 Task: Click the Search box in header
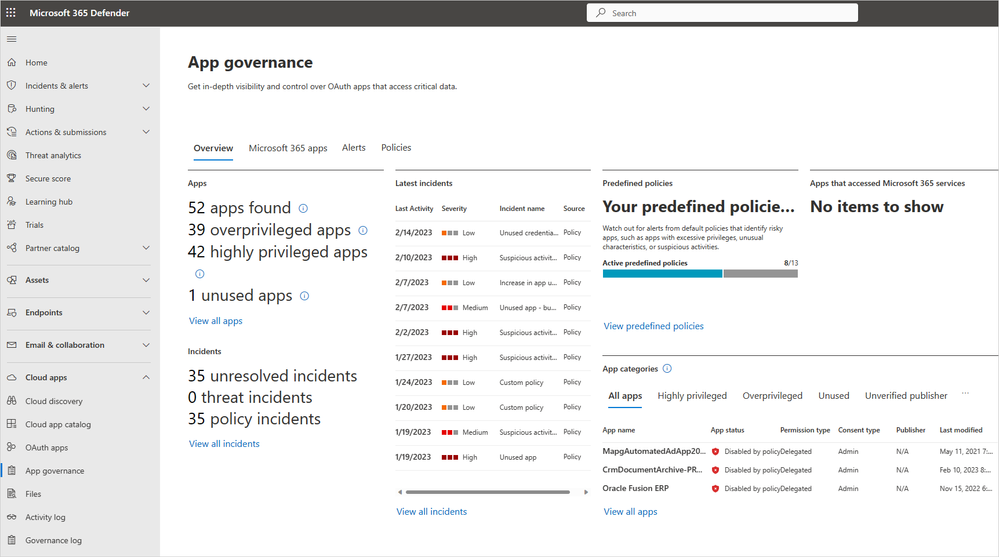[720, 13]
